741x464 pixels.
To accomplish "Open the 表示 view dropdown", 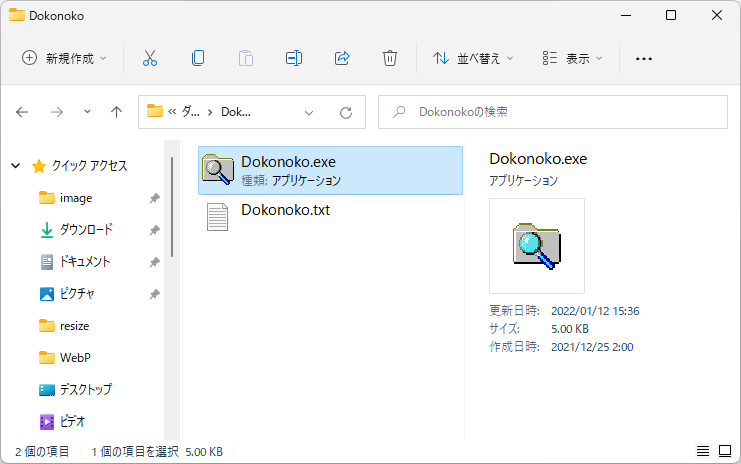I will tap(572, 58).
